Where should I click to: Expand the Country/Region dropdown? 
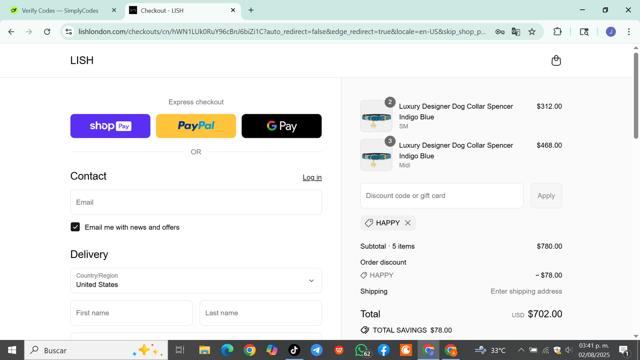(x=196, y=280)
